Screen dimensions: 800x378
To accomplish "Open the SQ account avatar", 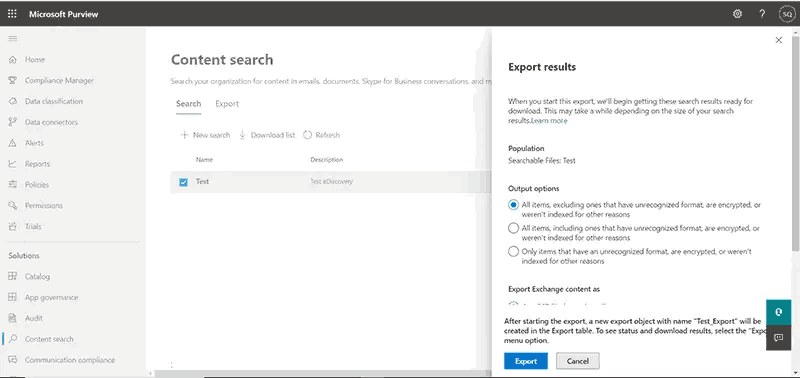I will coord(786,14).
